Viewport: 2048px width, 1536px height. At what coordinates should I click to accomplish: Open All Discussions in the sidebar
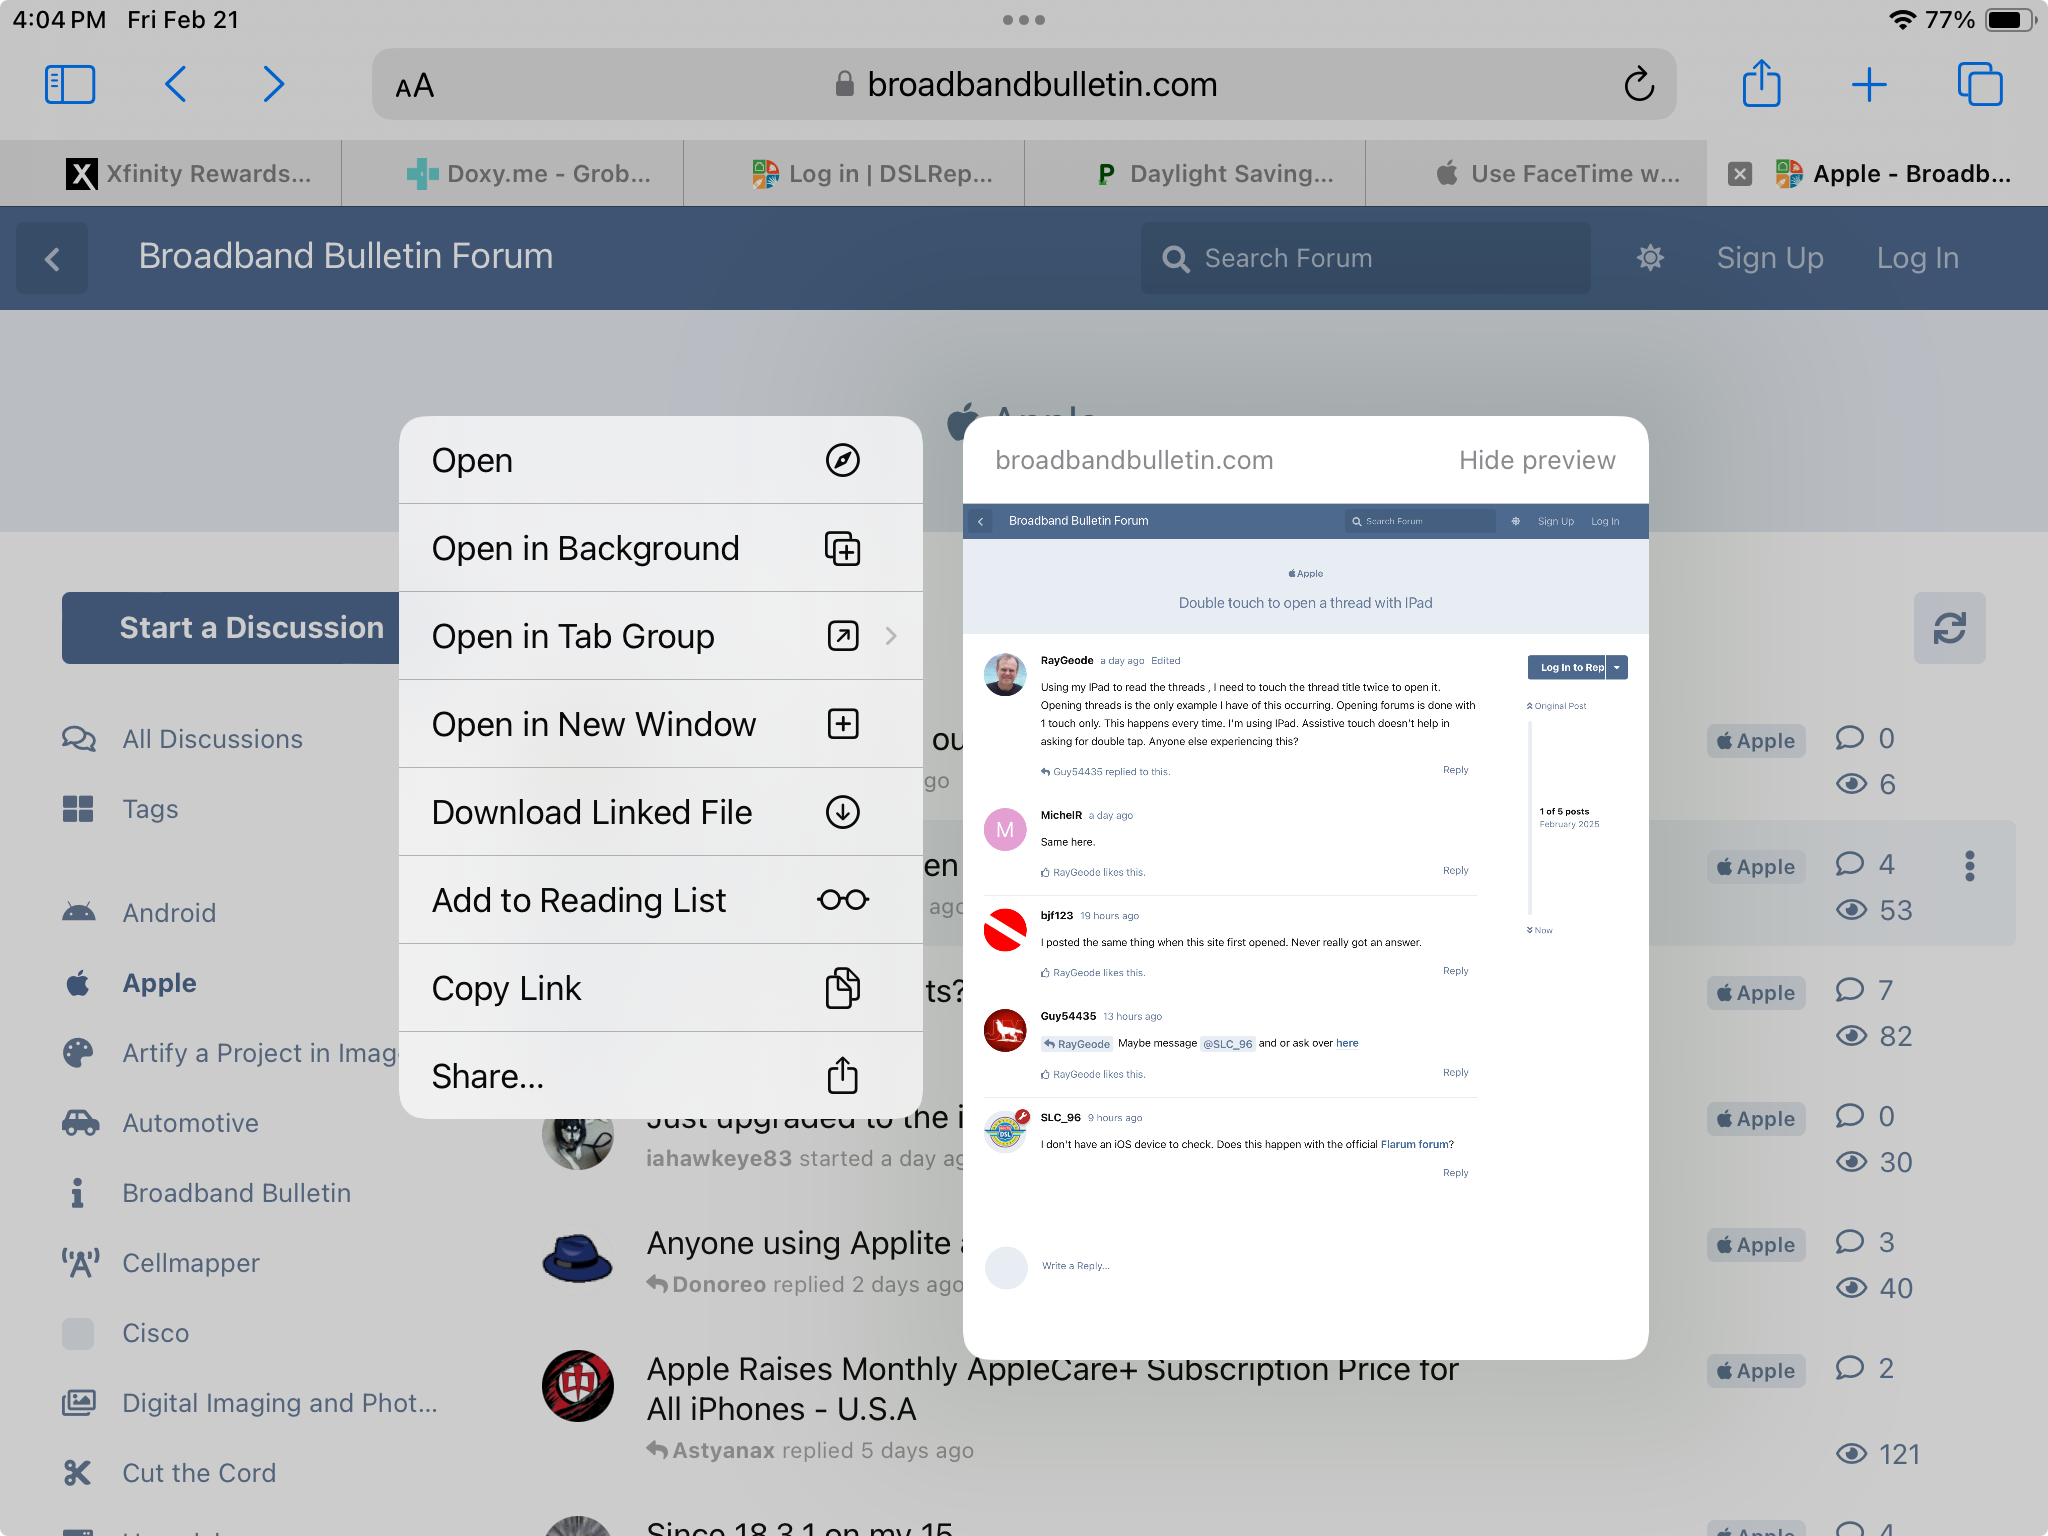click(x=212, y=739)
